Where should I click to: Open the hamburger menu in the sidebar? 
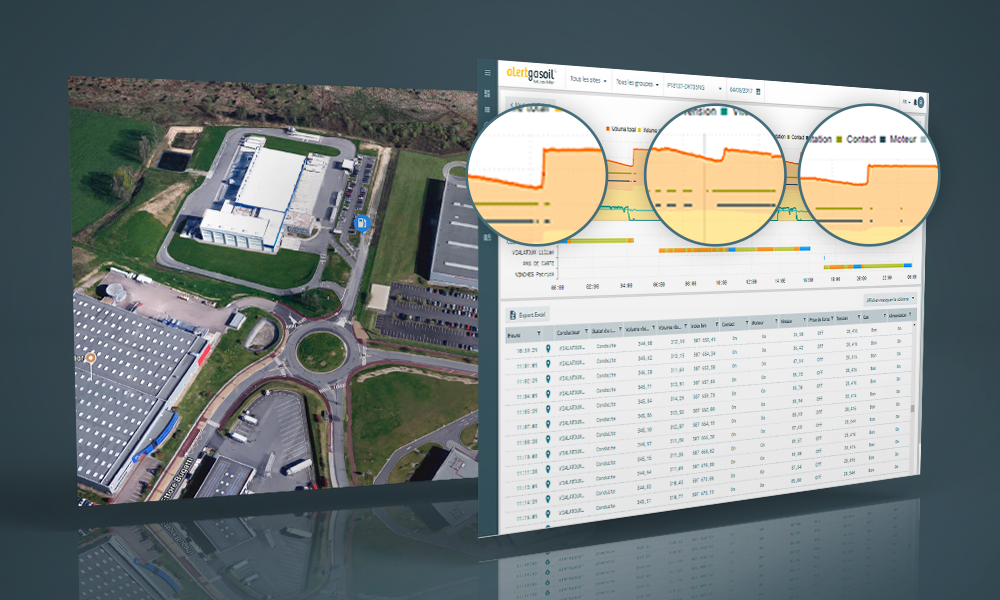488,73
